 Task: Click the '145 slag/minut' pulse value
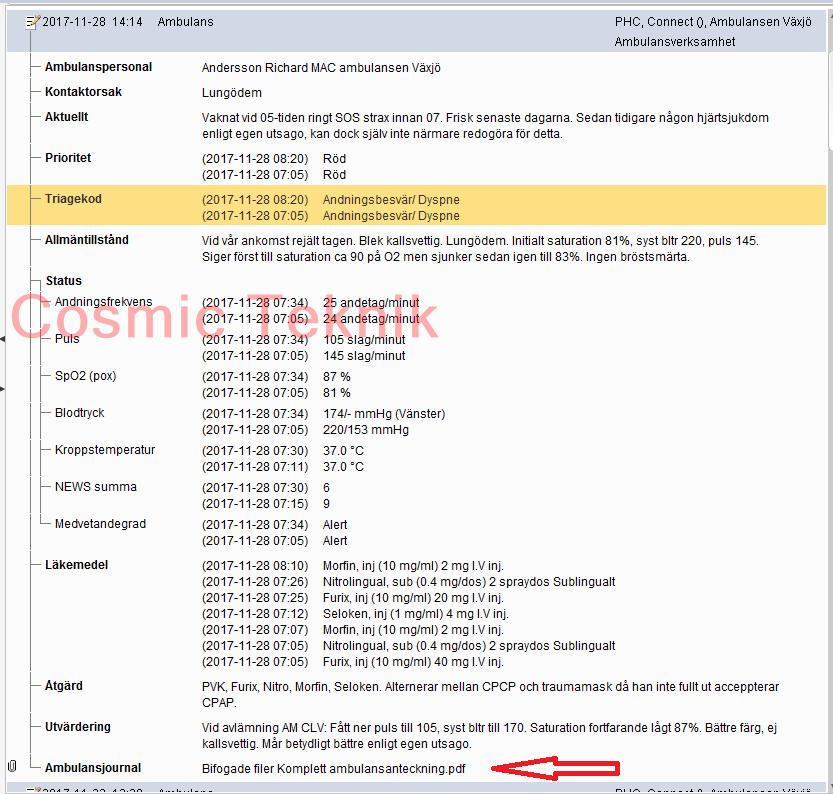(x=364, y=356)
